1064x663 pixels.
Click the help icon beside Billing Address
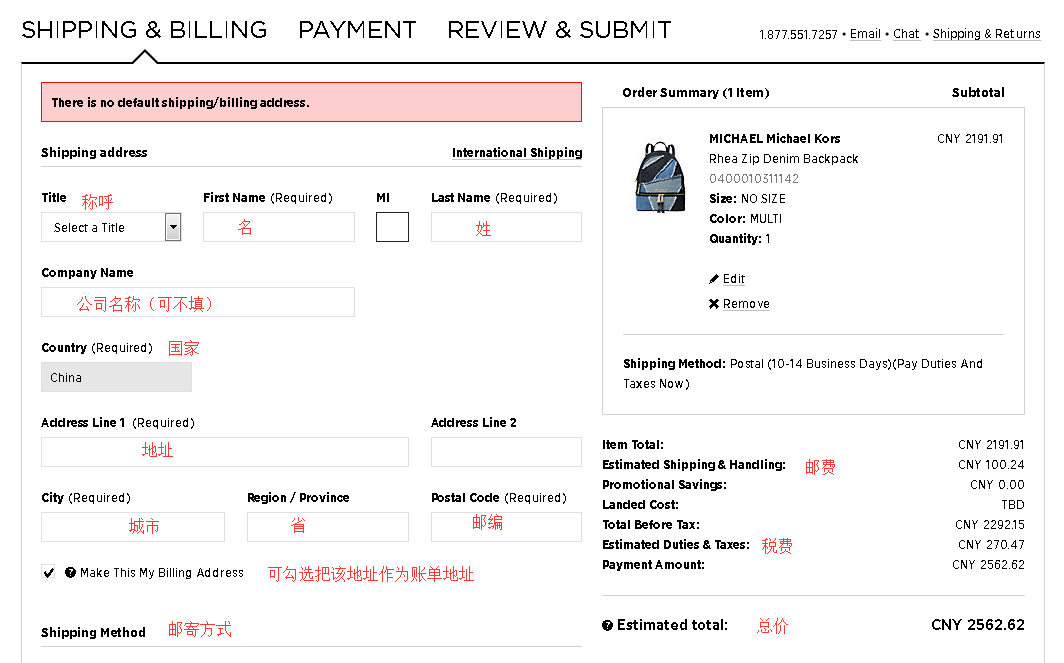(x=71, y=573)
